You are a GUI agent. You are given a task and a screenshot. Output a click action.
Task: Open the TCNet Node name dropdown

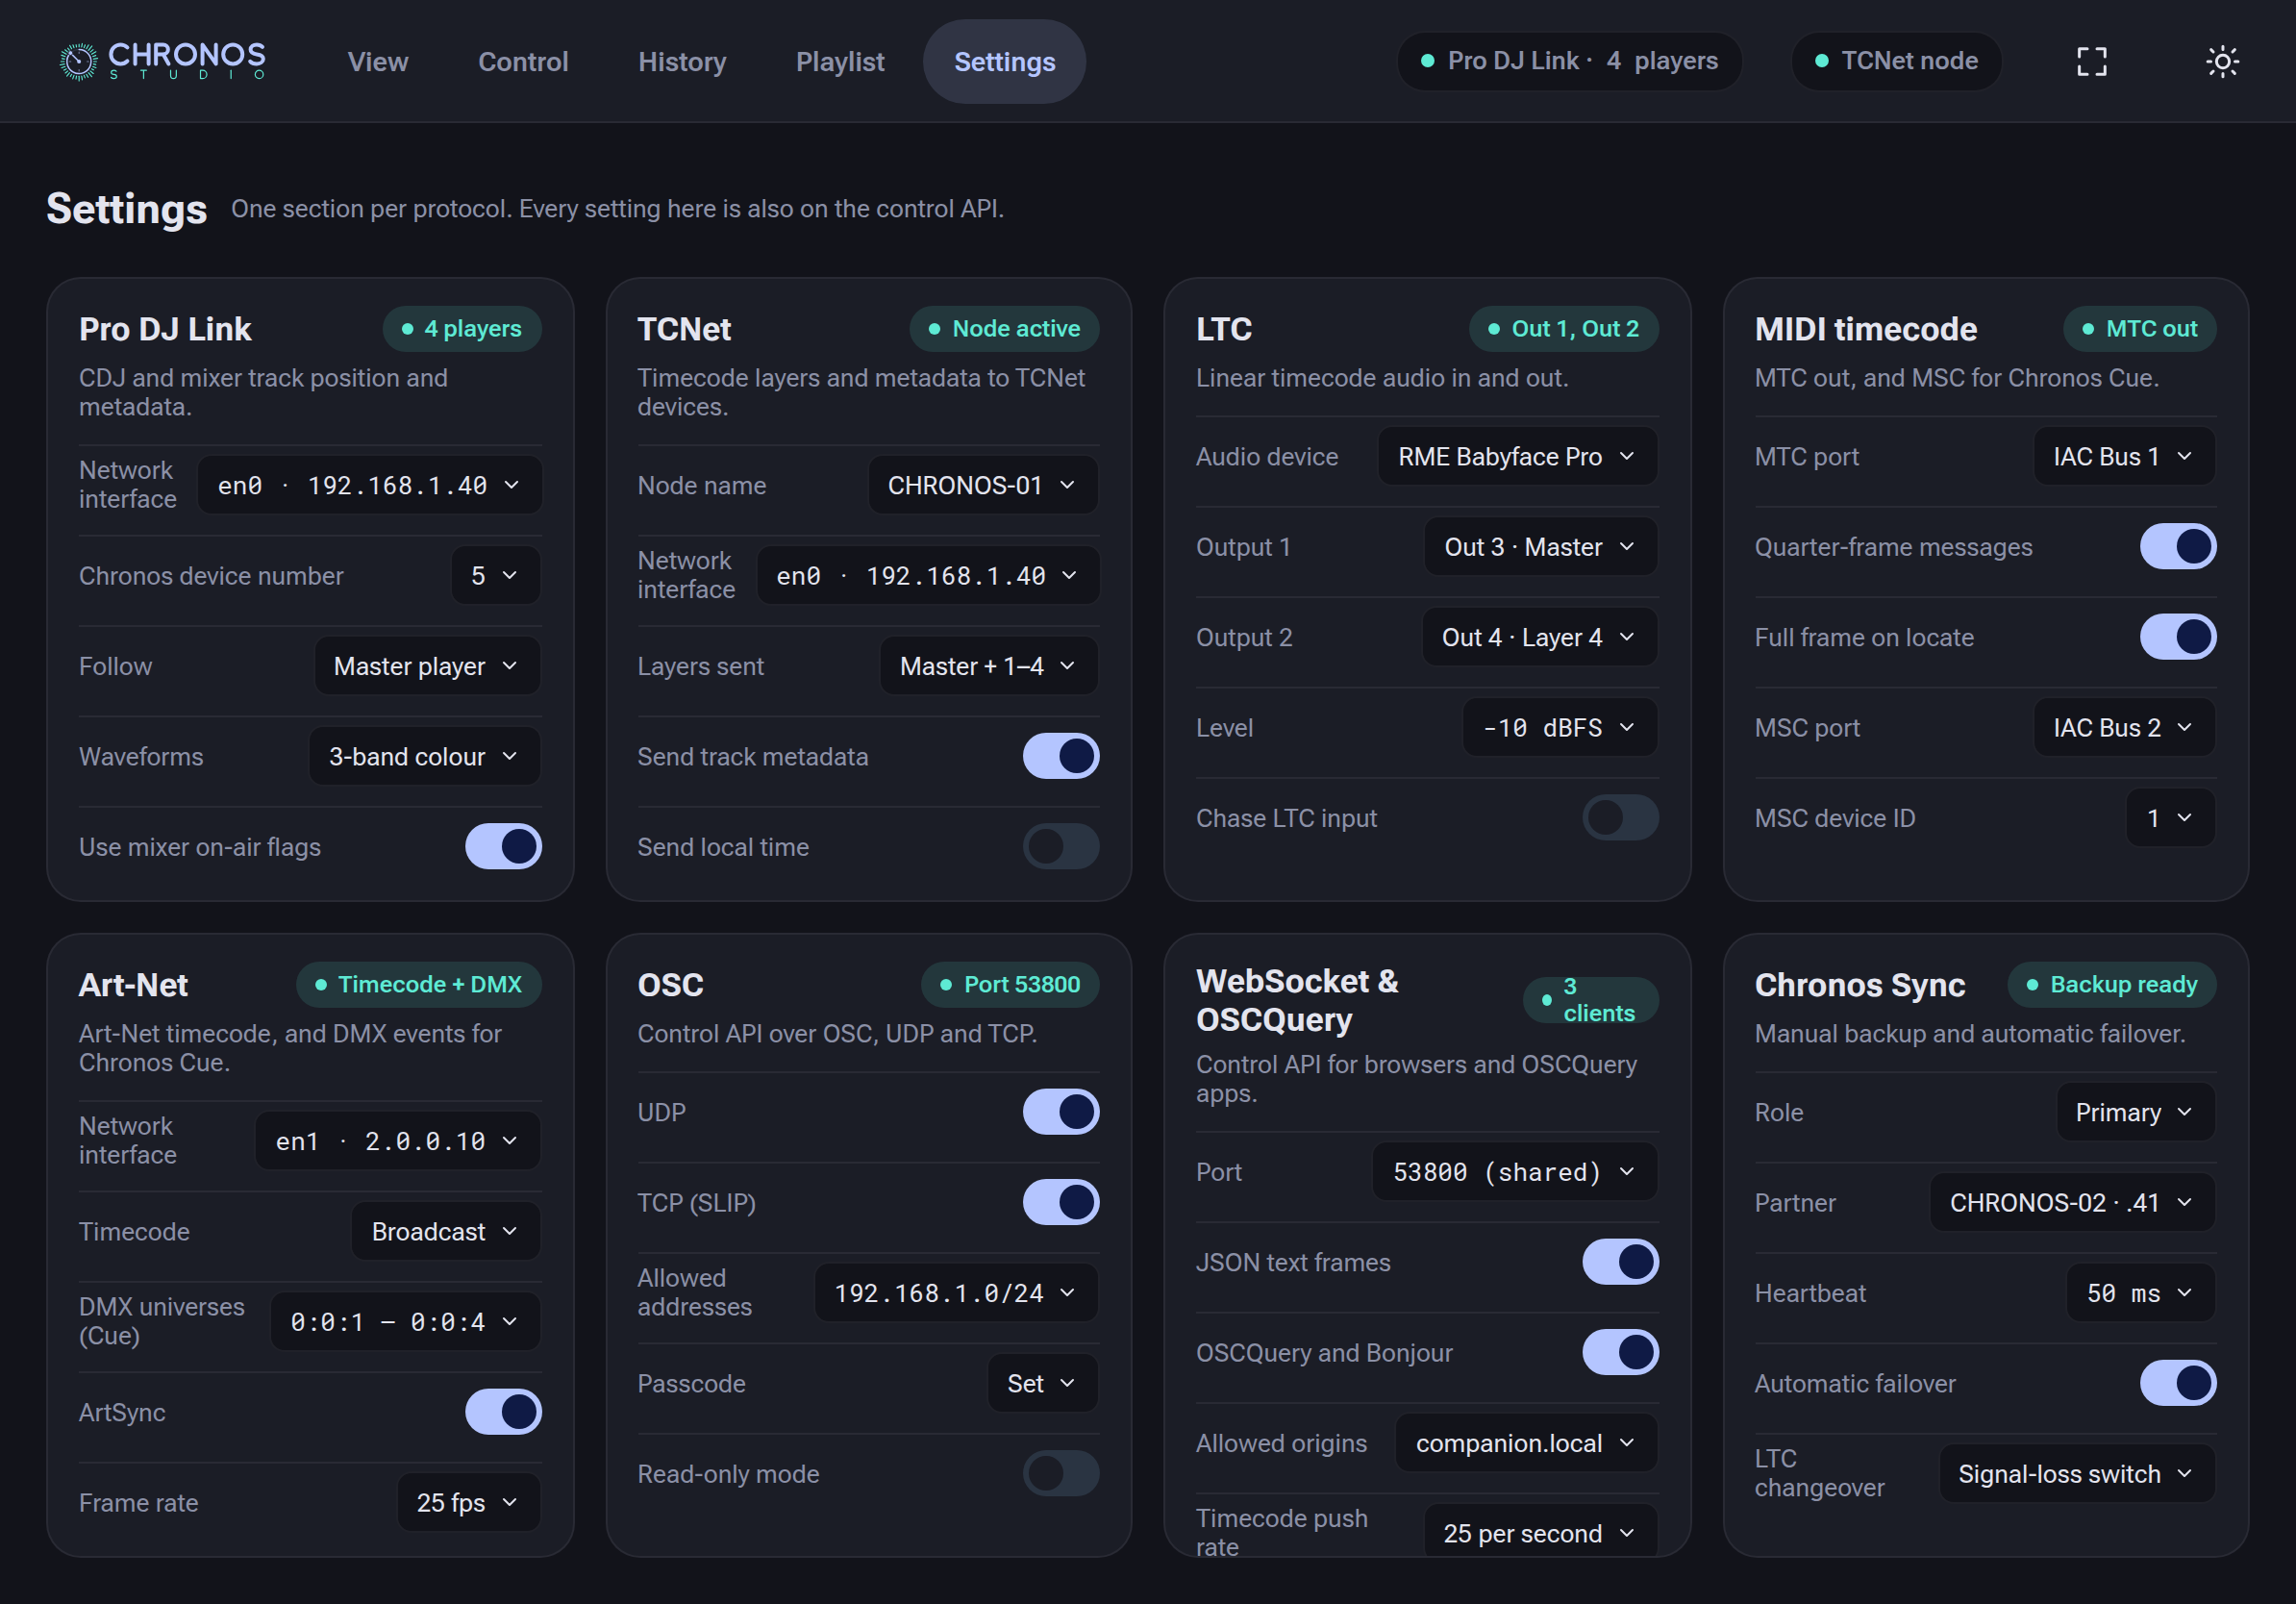click(x=983, y=485)
